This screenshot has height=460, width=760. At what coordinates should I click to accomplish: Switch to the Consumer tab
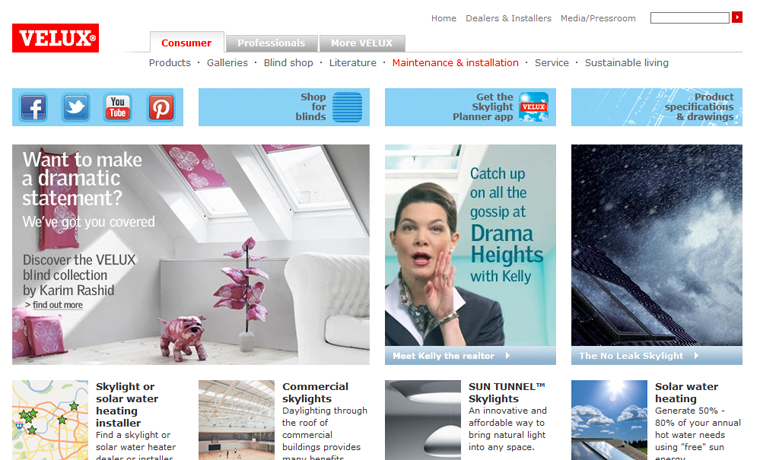[x=187, y=43]
